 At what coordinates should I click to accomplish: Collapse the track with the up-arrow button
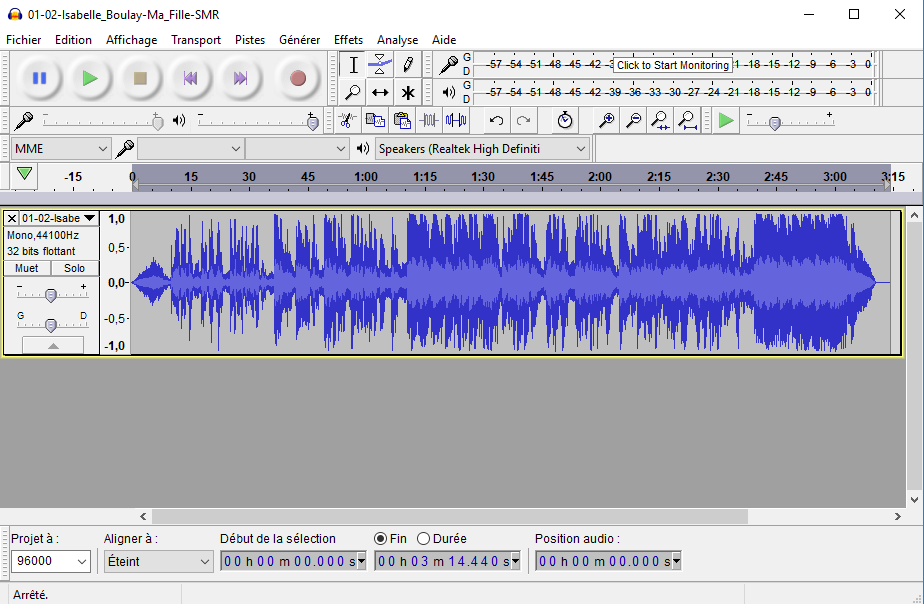pyautogui.click(x=53, y=345)
